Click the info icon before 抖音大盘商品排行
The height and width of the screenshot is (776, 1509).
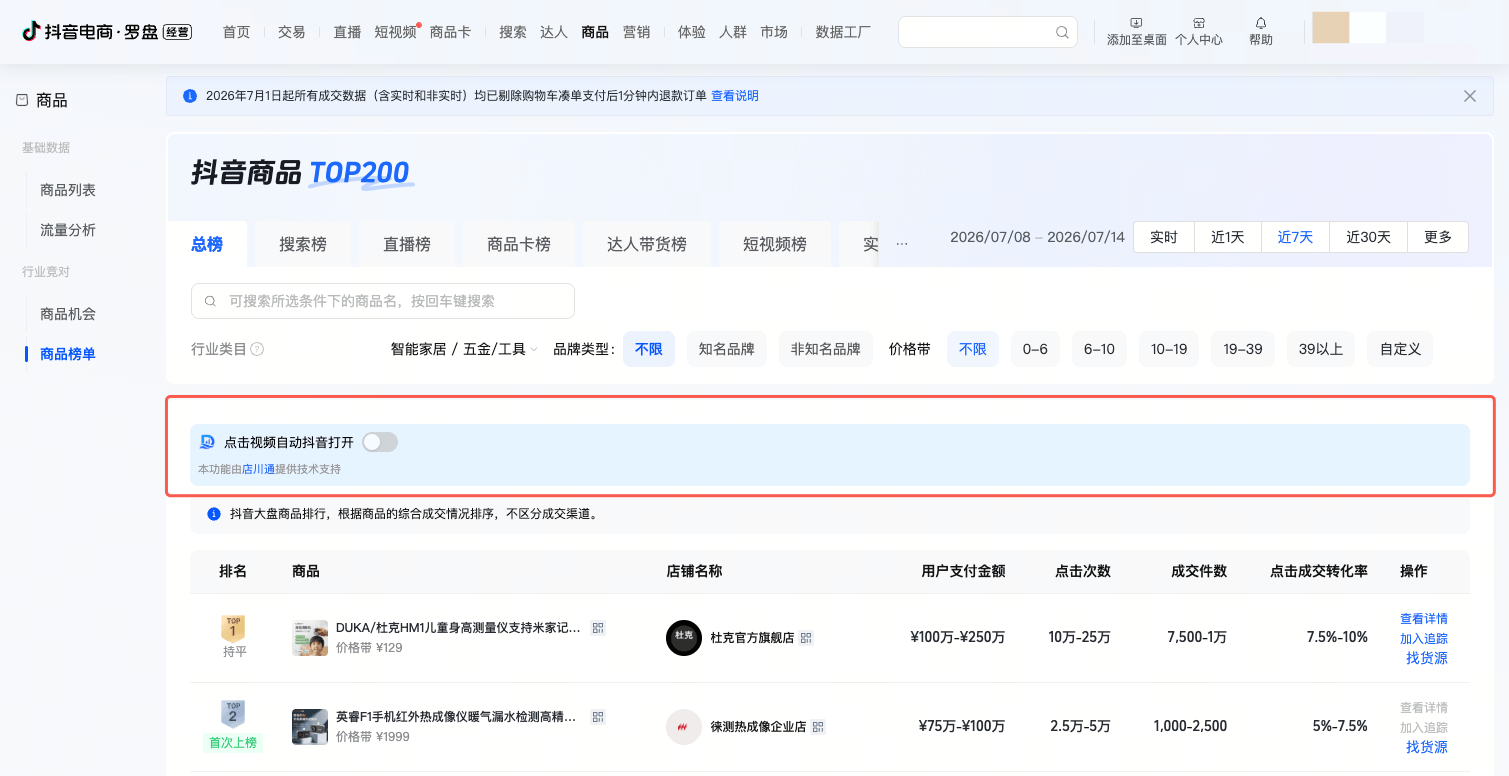pyautogui.click(x=213, y=514)
